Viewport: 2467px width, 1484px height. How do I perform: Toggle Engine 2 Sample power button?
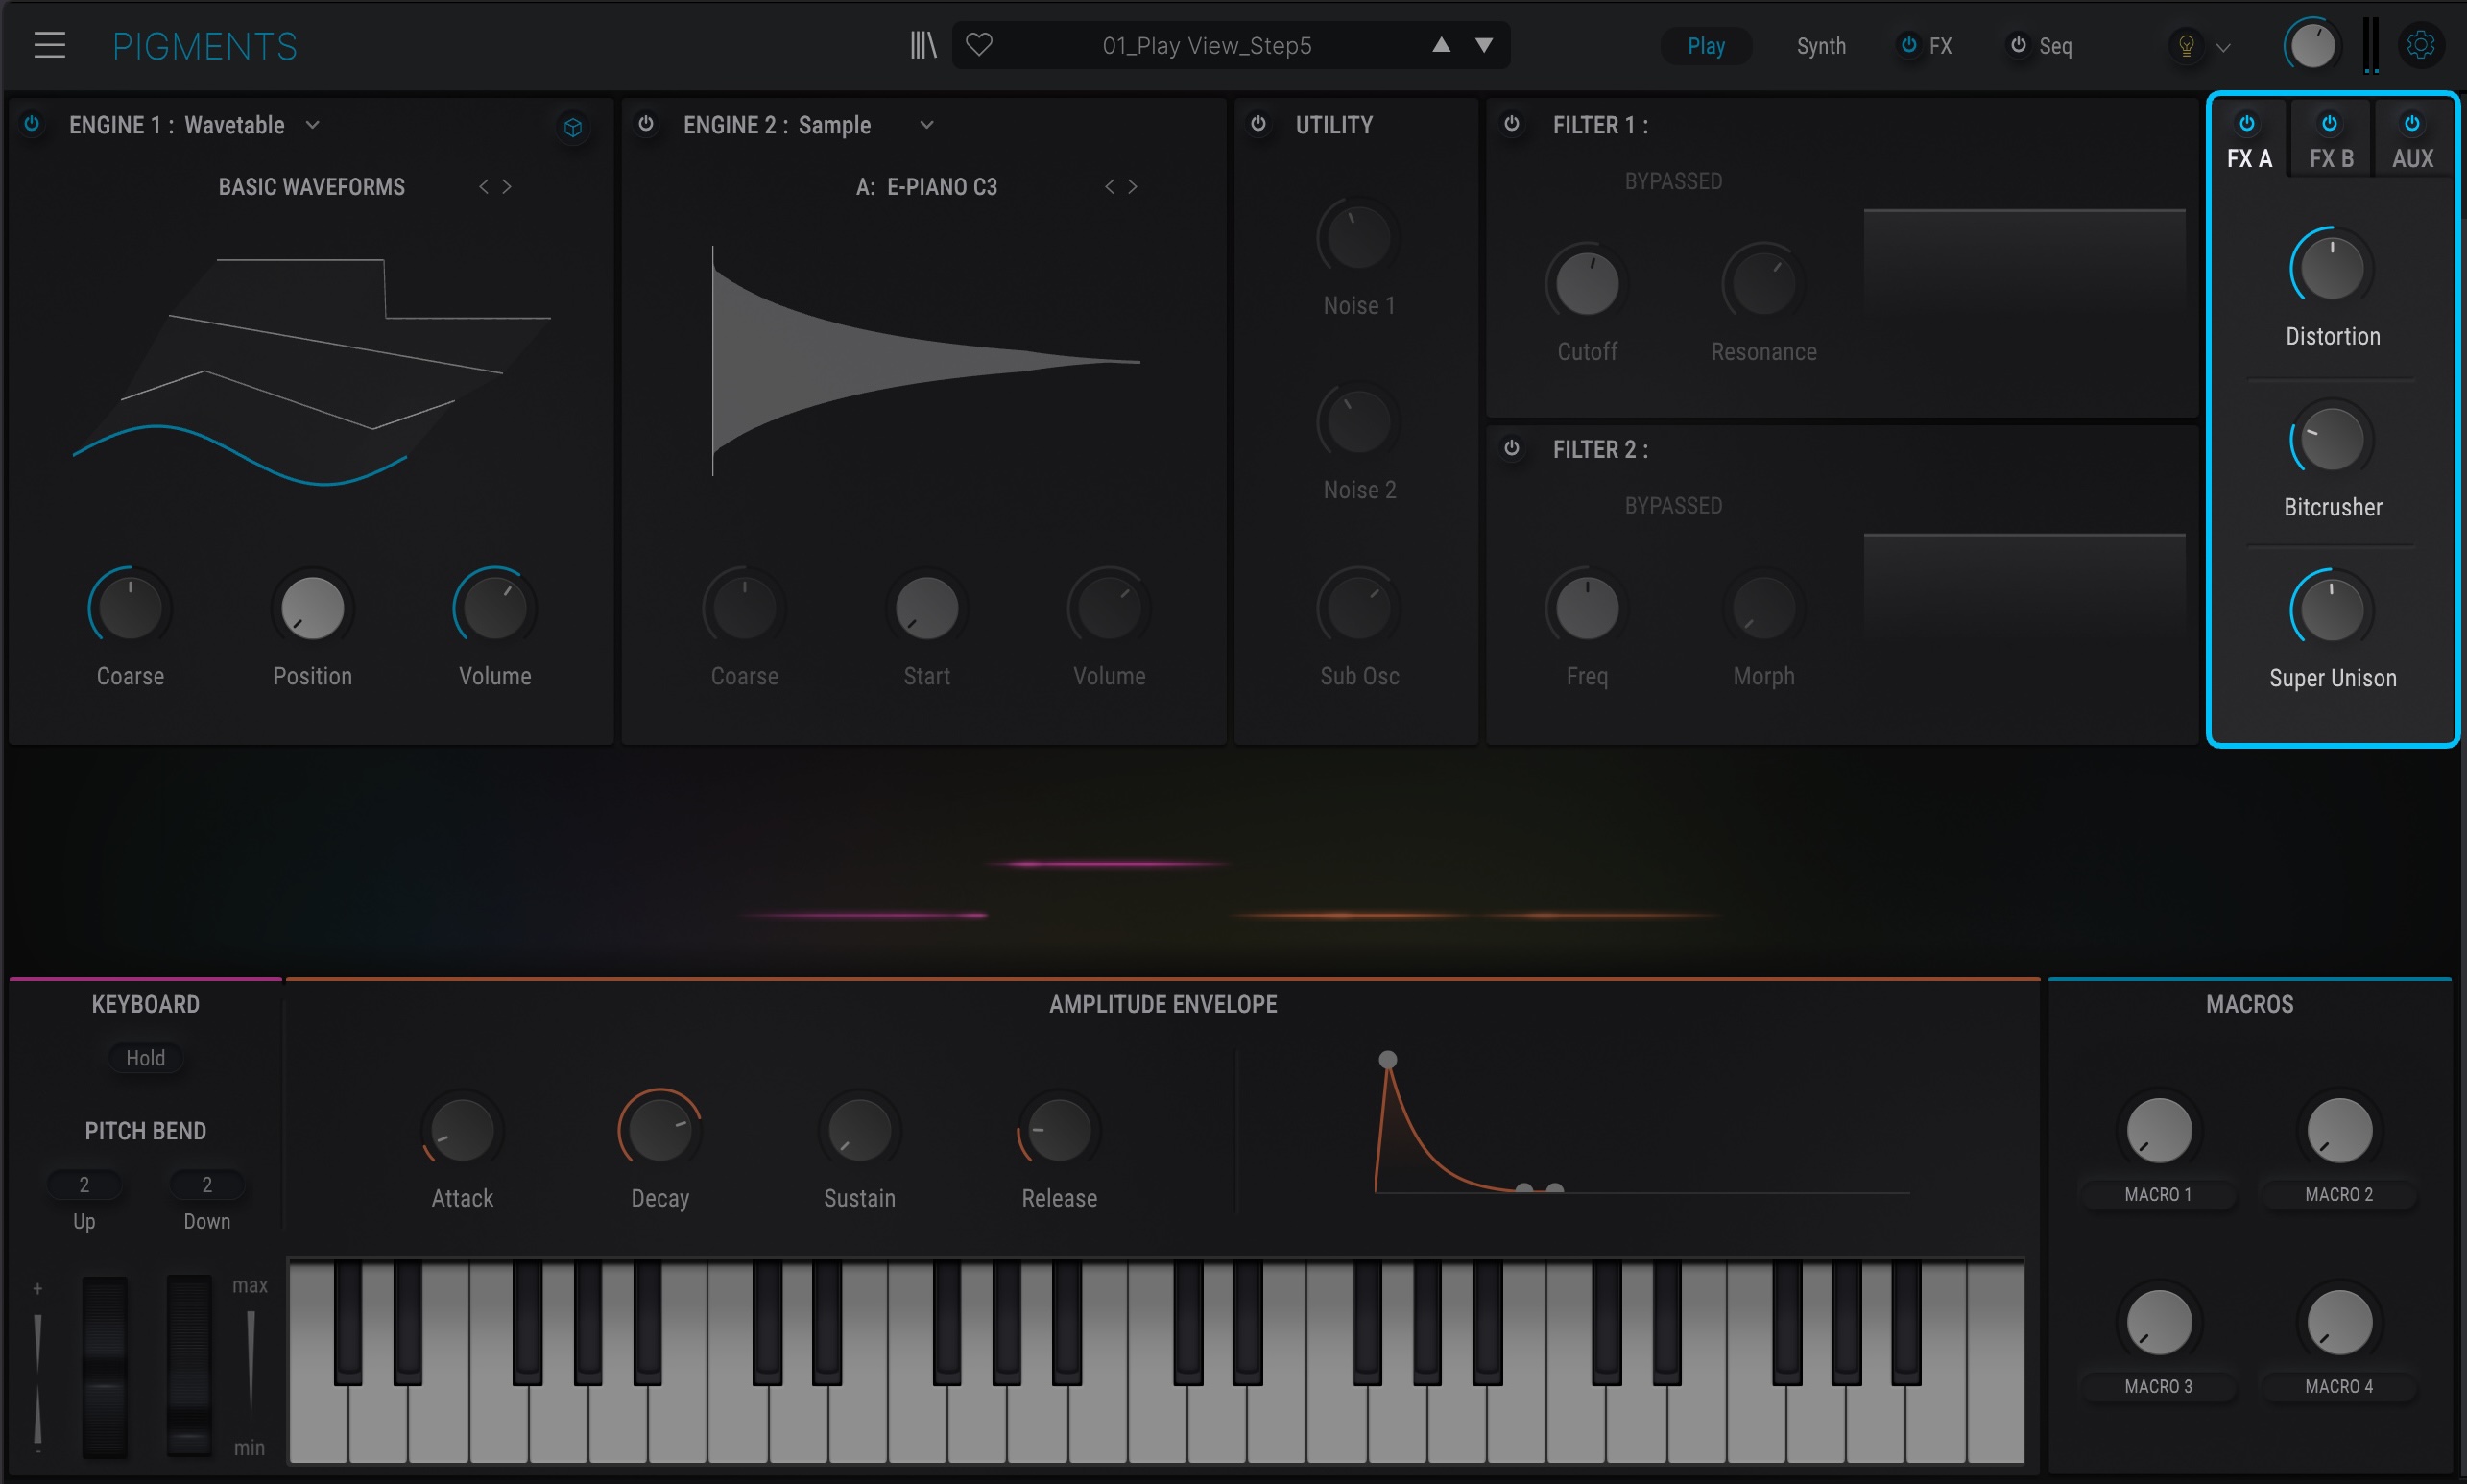(x=646, y=124)
